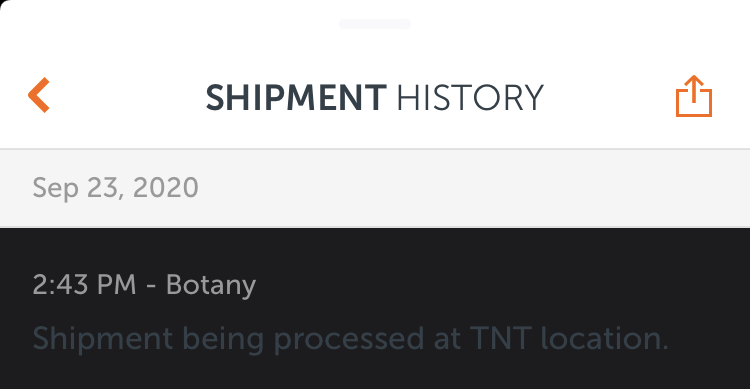Tap the sheet grabber handle at the top
This screenshot has width=750, height=389.
pos(375,24)
